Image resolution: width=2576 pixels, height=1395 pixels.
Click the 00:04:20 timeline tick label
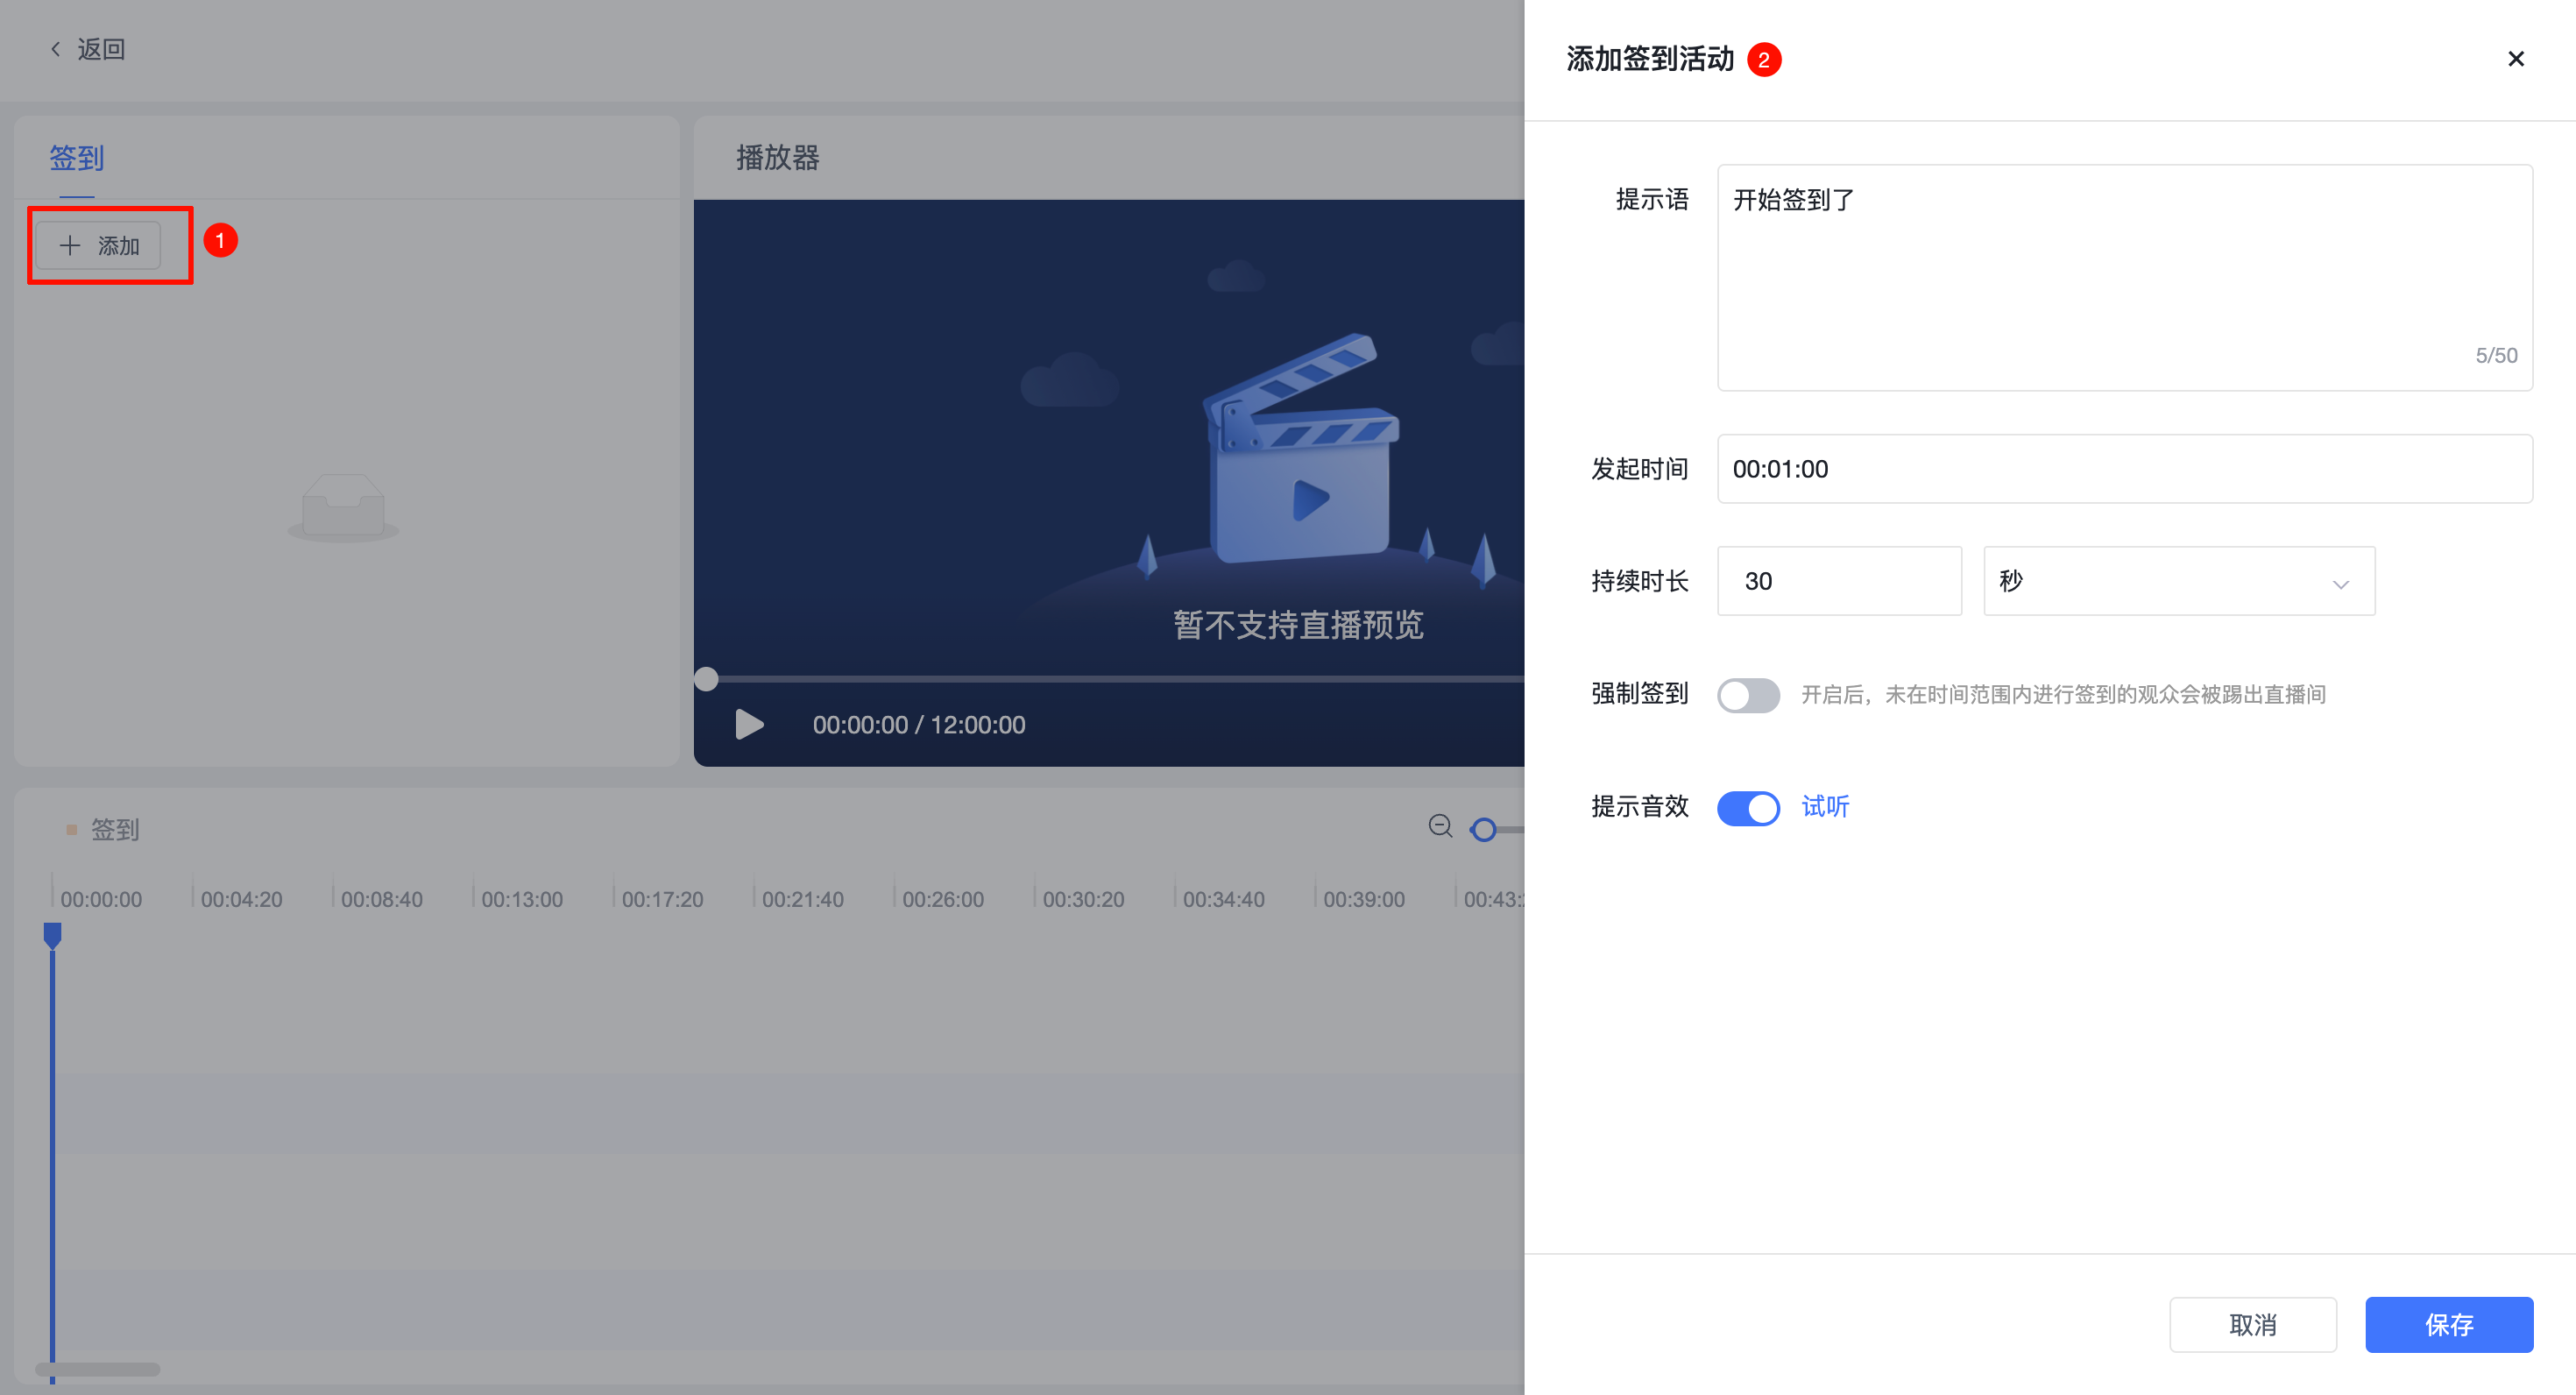(241, 899)
